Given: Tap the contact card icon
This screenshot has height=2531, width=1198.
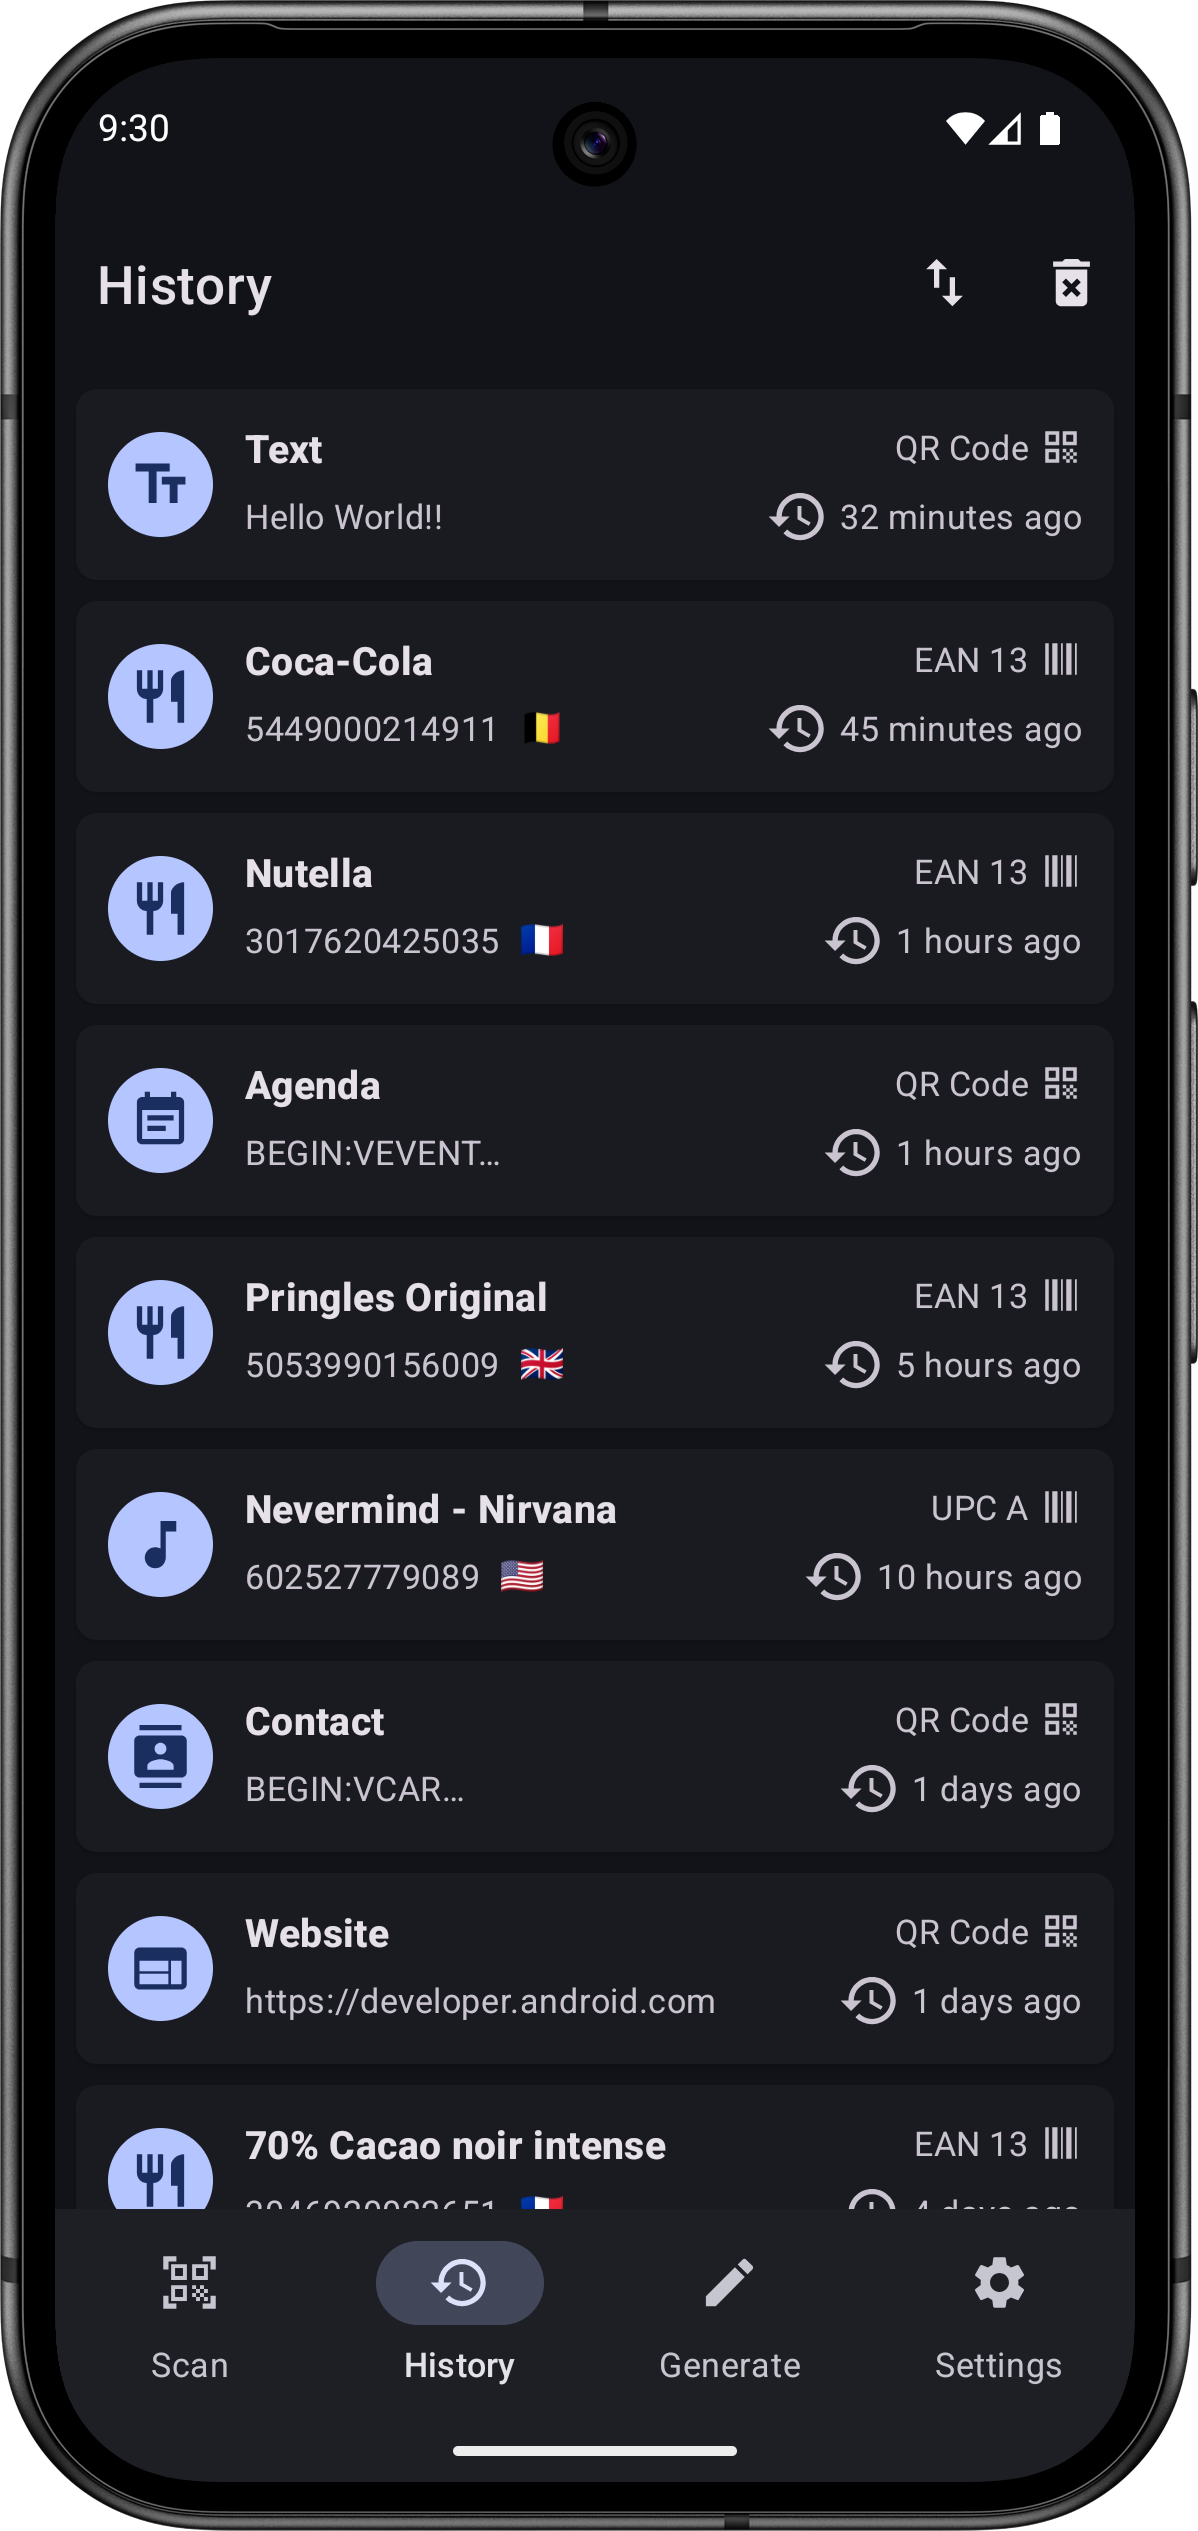Looking at the screenshot, I should point(160,1757).
